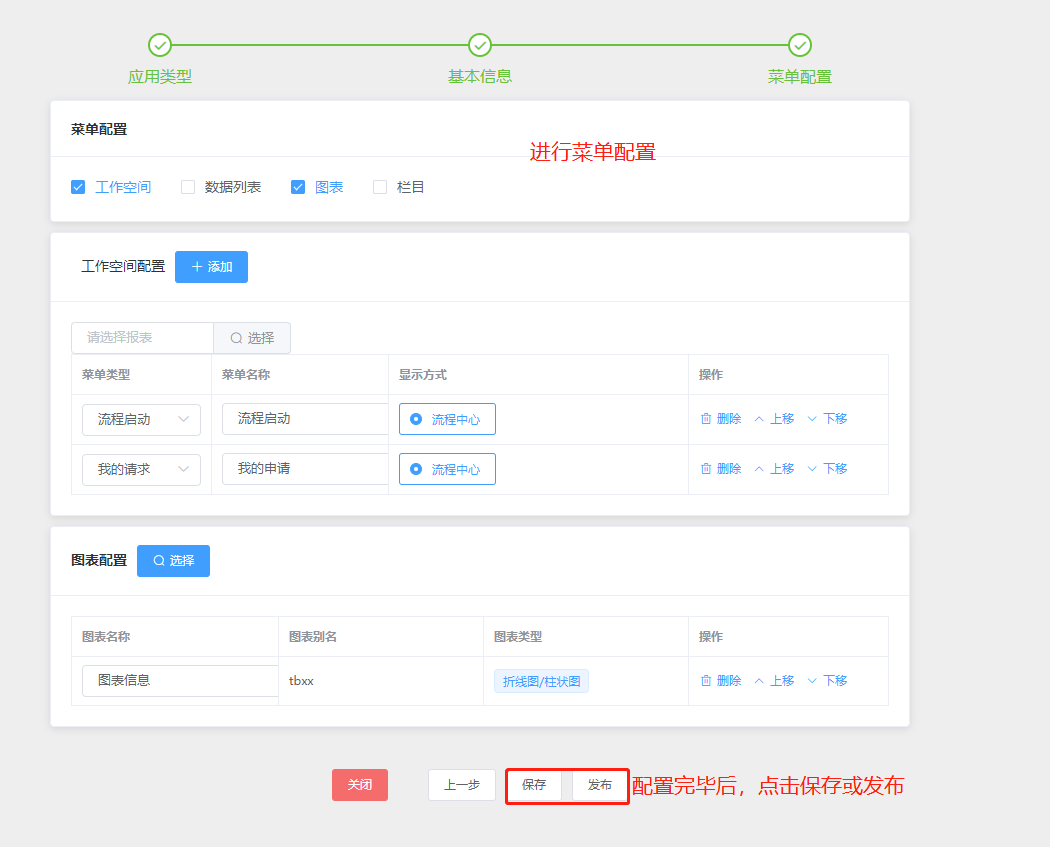Click the 请选择报表 input field
The width and height of the screenshot is (1050, 847).
coord(142,338)
